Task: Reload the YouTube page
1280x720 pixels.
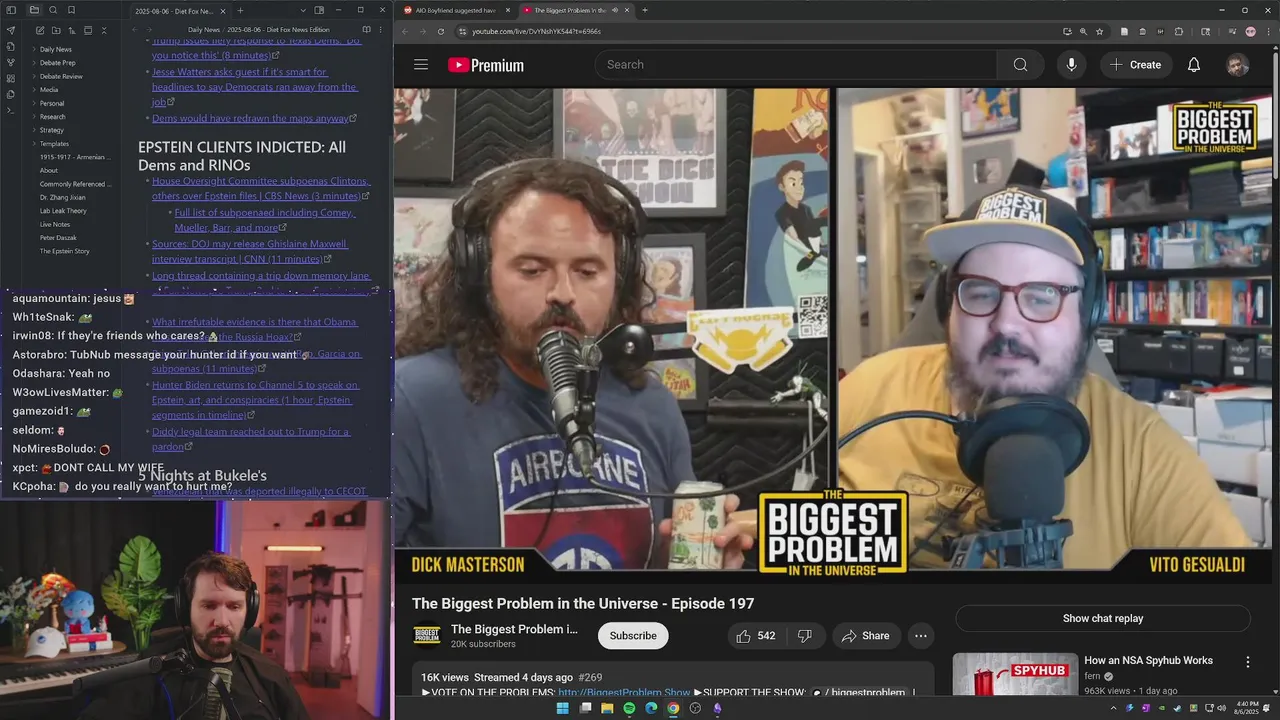Action: tap(441, 31)
